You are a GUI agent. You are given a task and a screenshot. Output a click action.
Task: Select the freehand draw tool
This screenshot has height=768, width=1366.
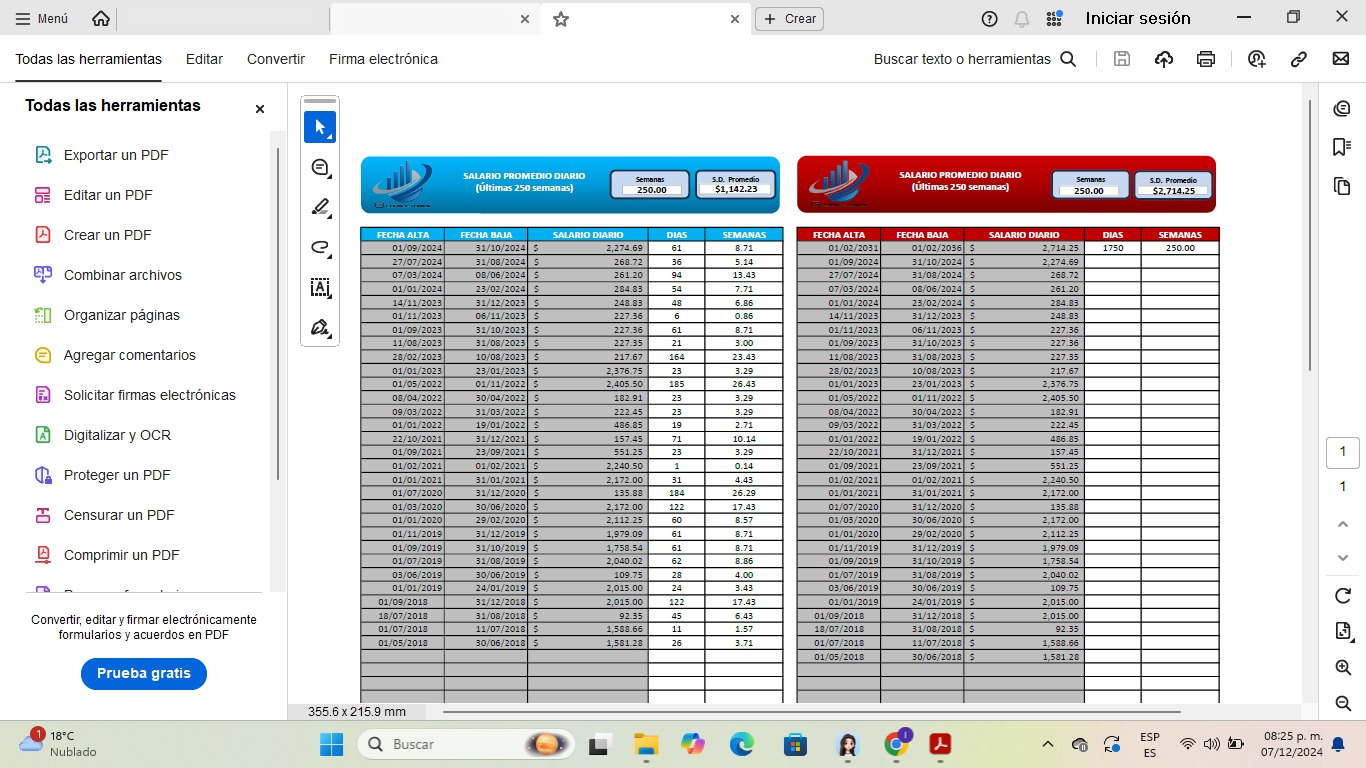click(x=320, y=247)
